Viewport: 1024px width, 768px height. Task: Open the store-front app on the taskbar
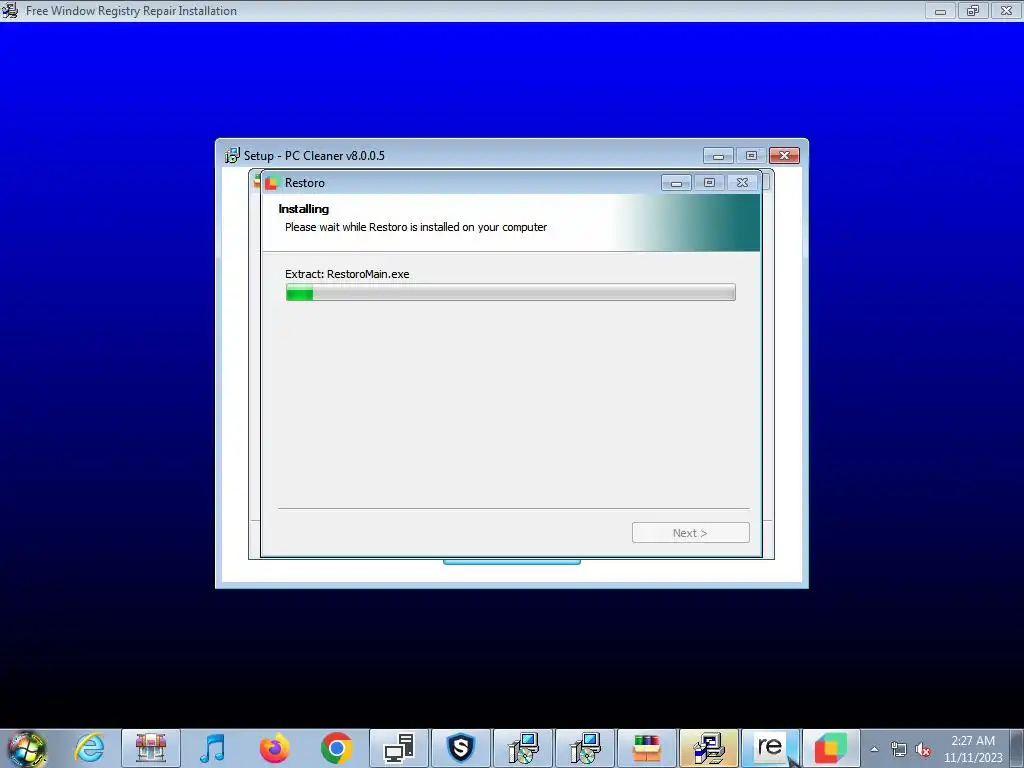click(151, 748)
